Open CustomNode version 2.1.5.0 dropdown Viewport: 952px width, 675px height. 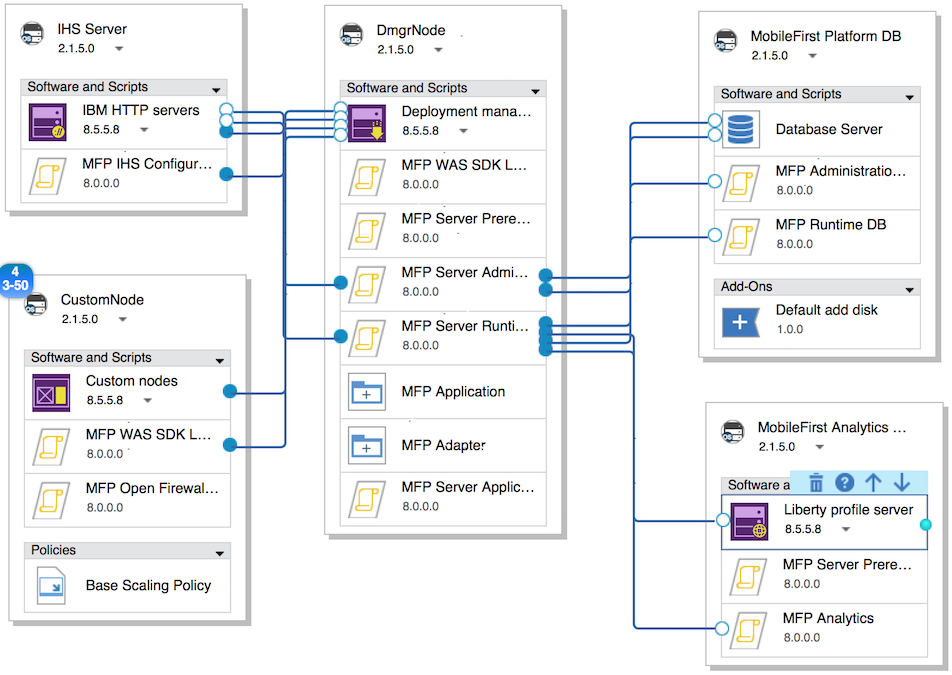pyautogui.click(x=123, y=319)
